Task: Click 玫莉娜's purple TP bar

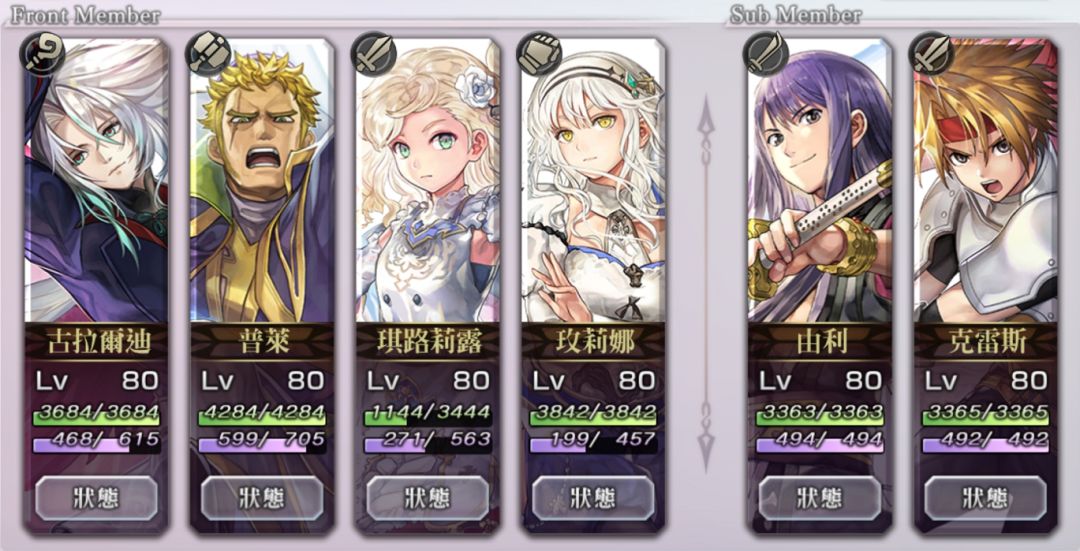Action: point(592,444)
